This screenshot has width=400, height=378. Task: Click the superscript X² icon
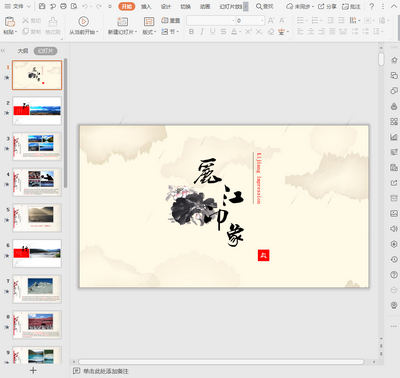pyautogui.click(x=248, y=32)
